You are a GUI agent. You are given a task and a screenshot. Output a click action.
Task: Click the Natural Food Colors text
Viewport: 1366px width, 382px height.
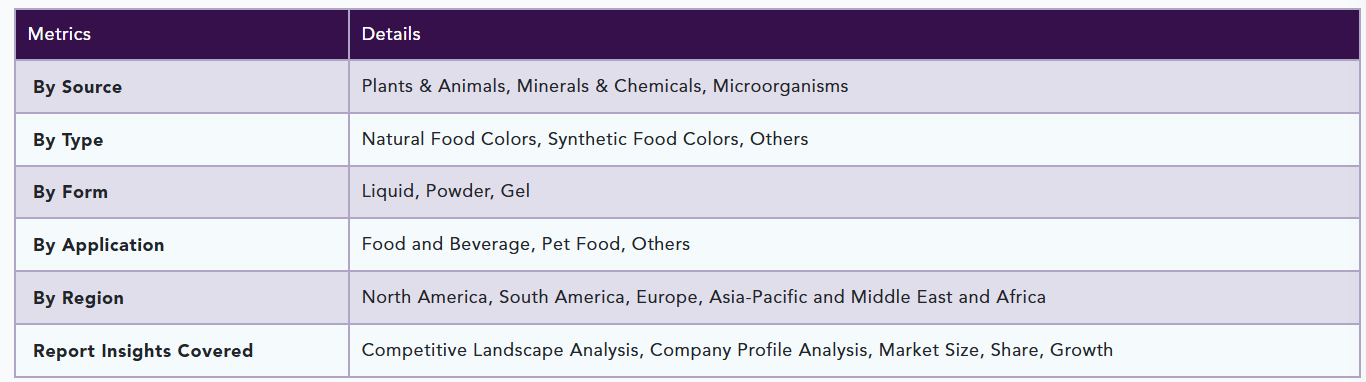tap(449, 139)
